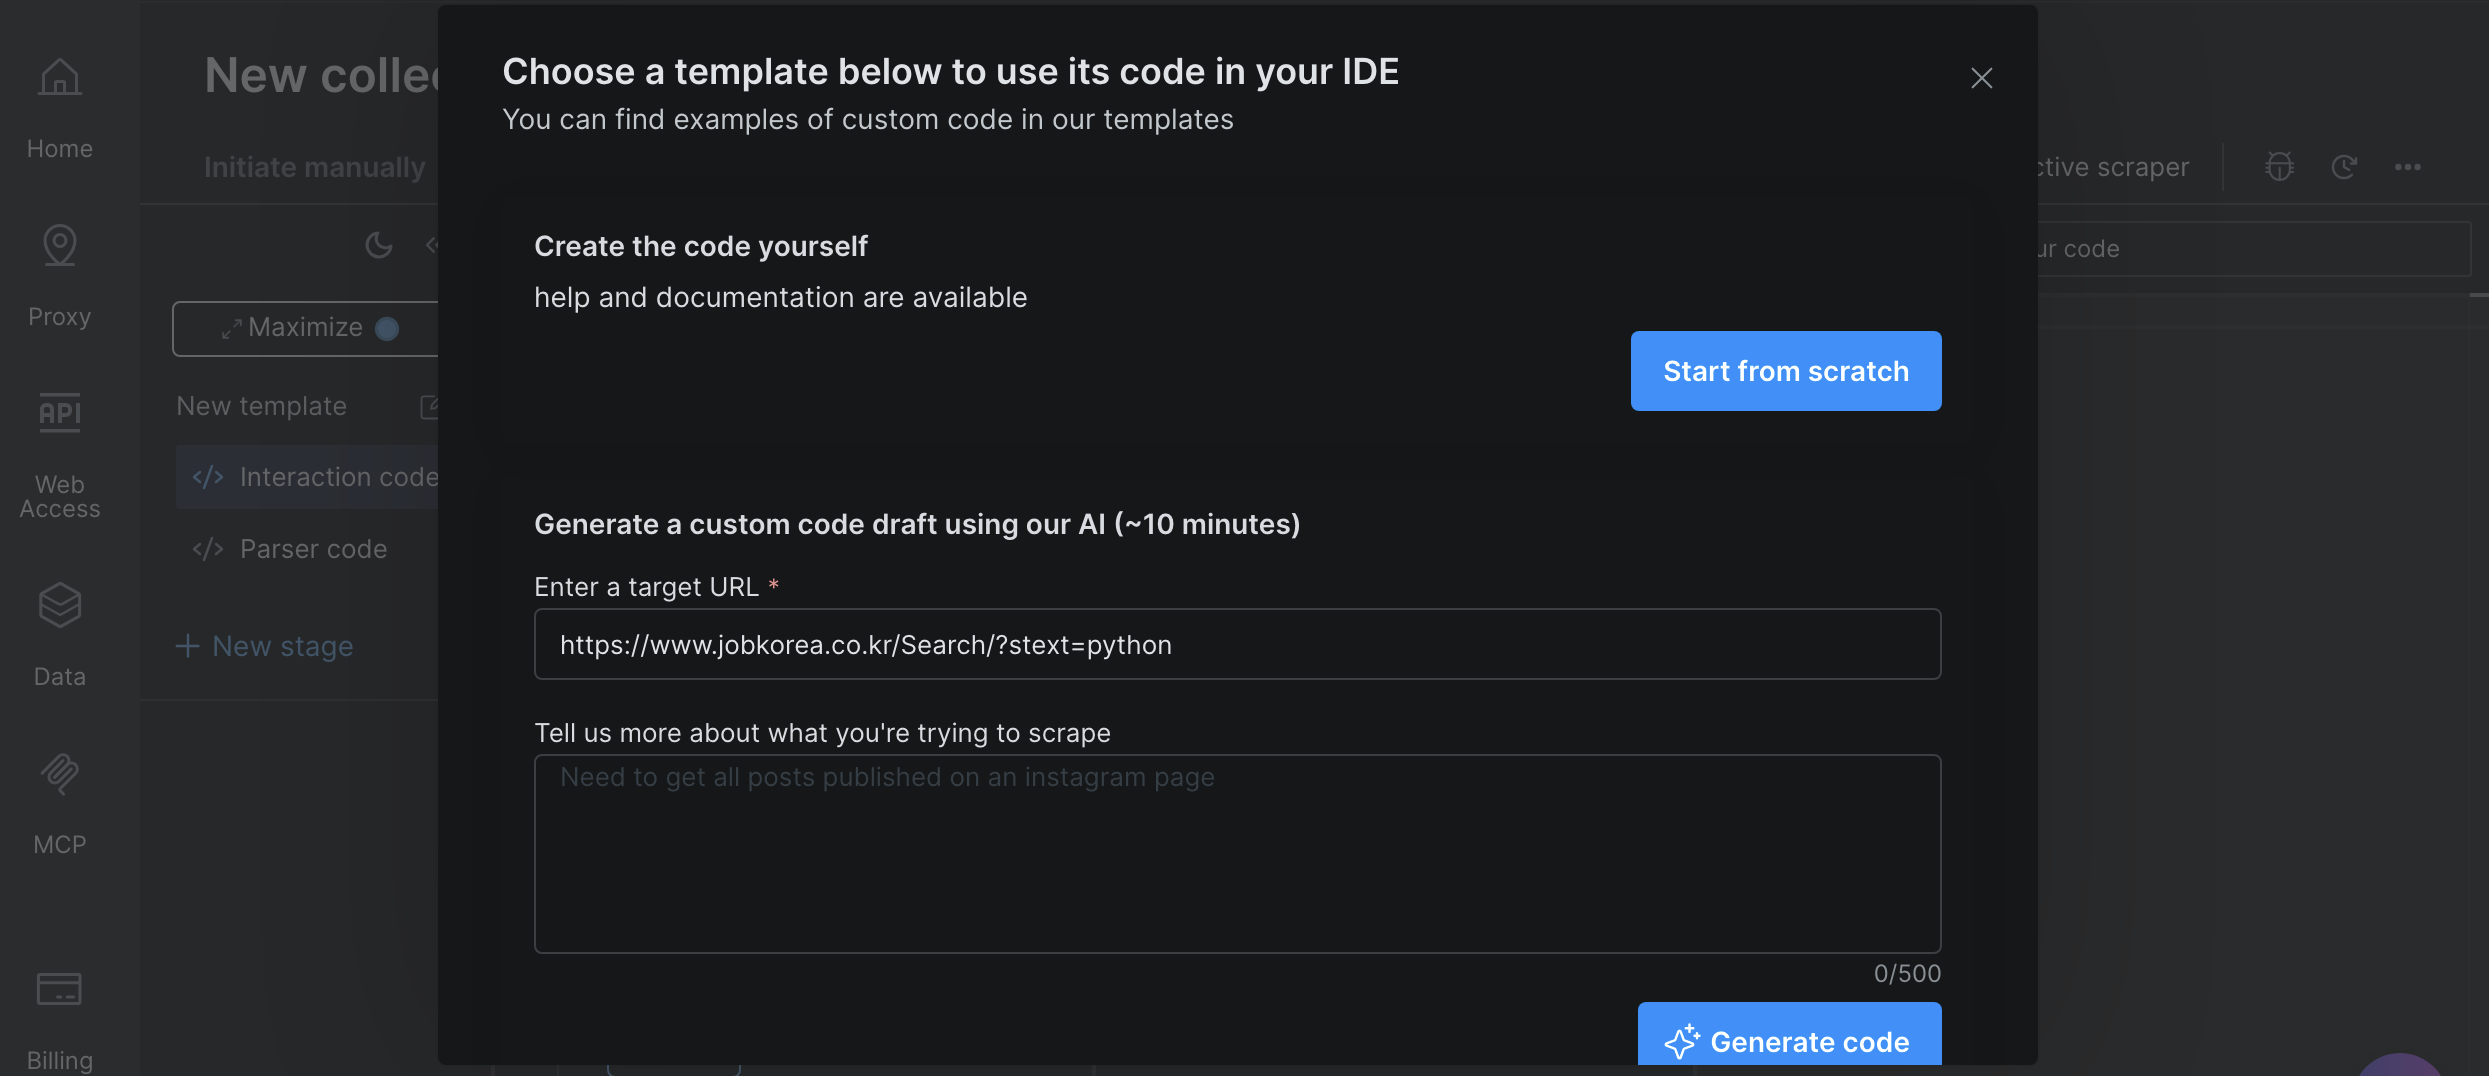The image size is (2489, 1076).
Task: Toggle dark mode with the moon icon
Action: pyautogui.click(x=378, y=243)
